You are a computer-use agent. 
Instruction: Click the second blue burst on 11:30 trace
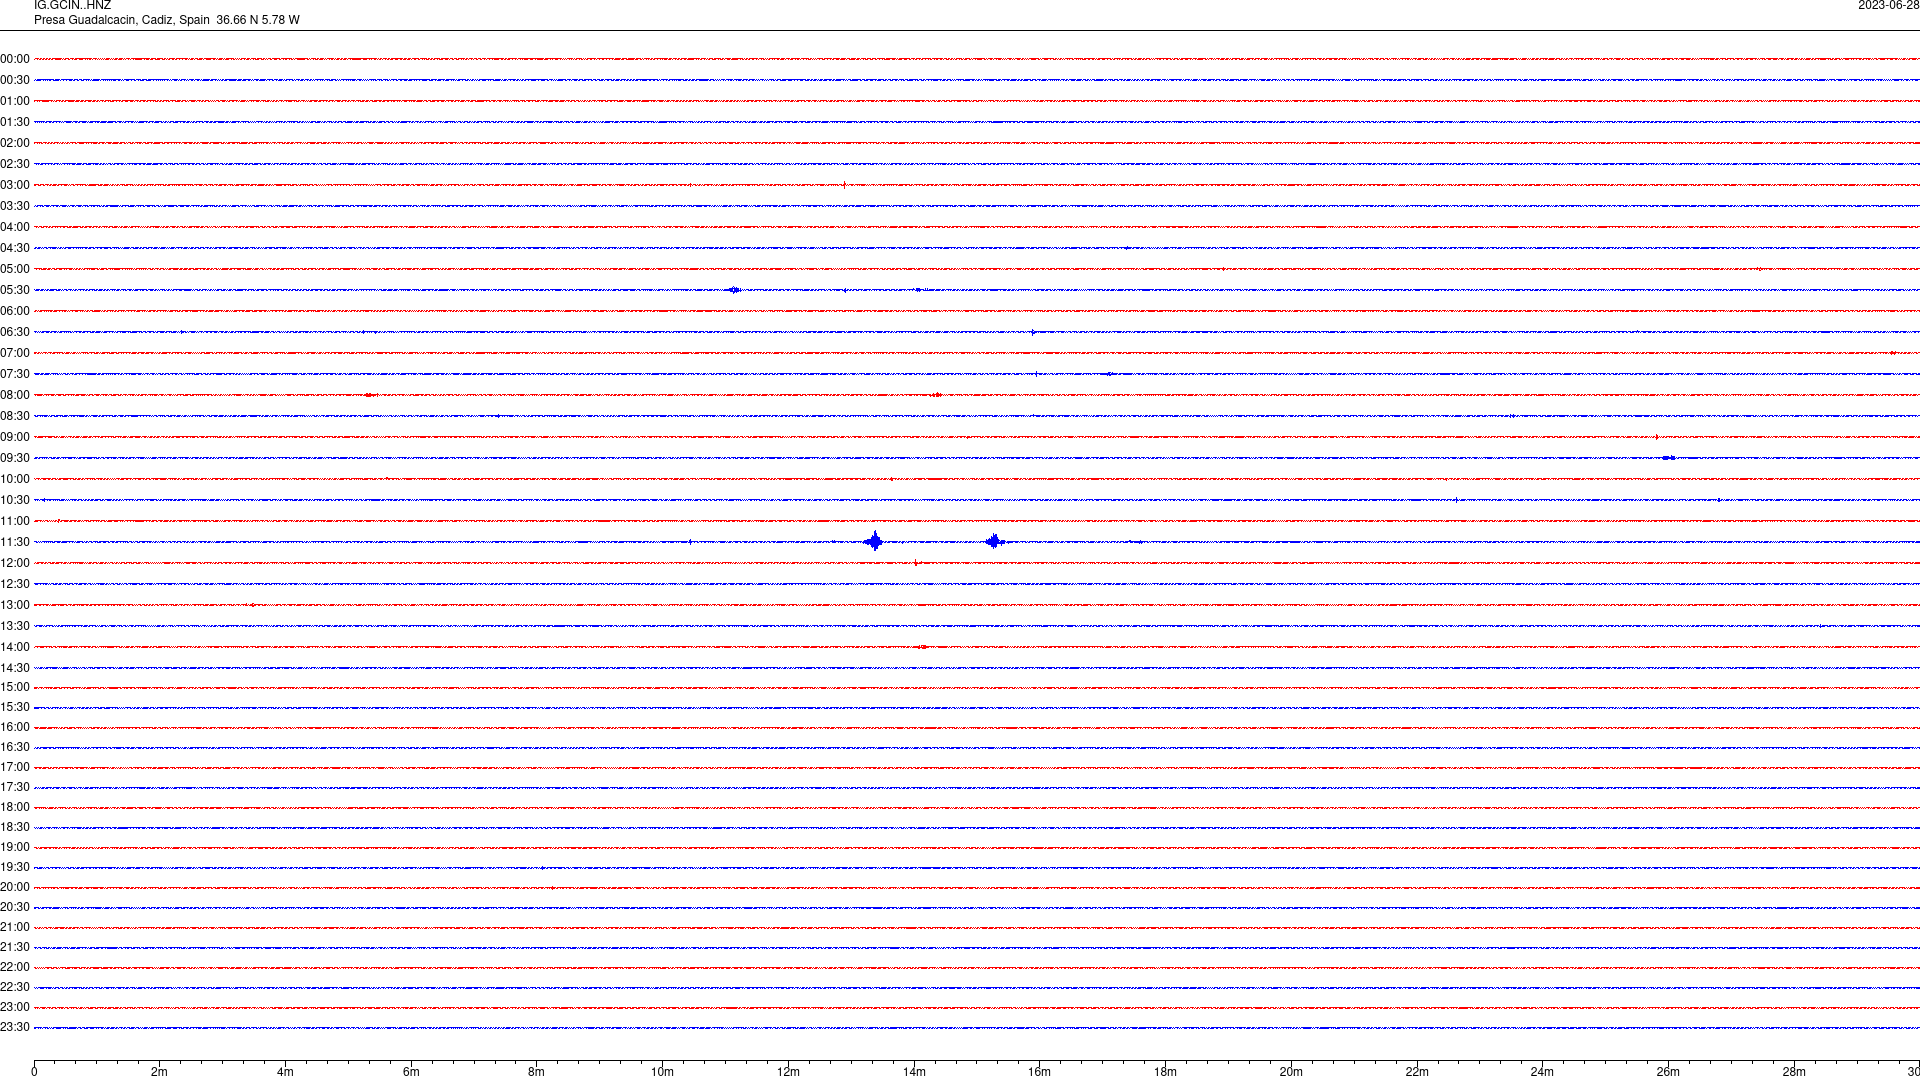point(994,542)
